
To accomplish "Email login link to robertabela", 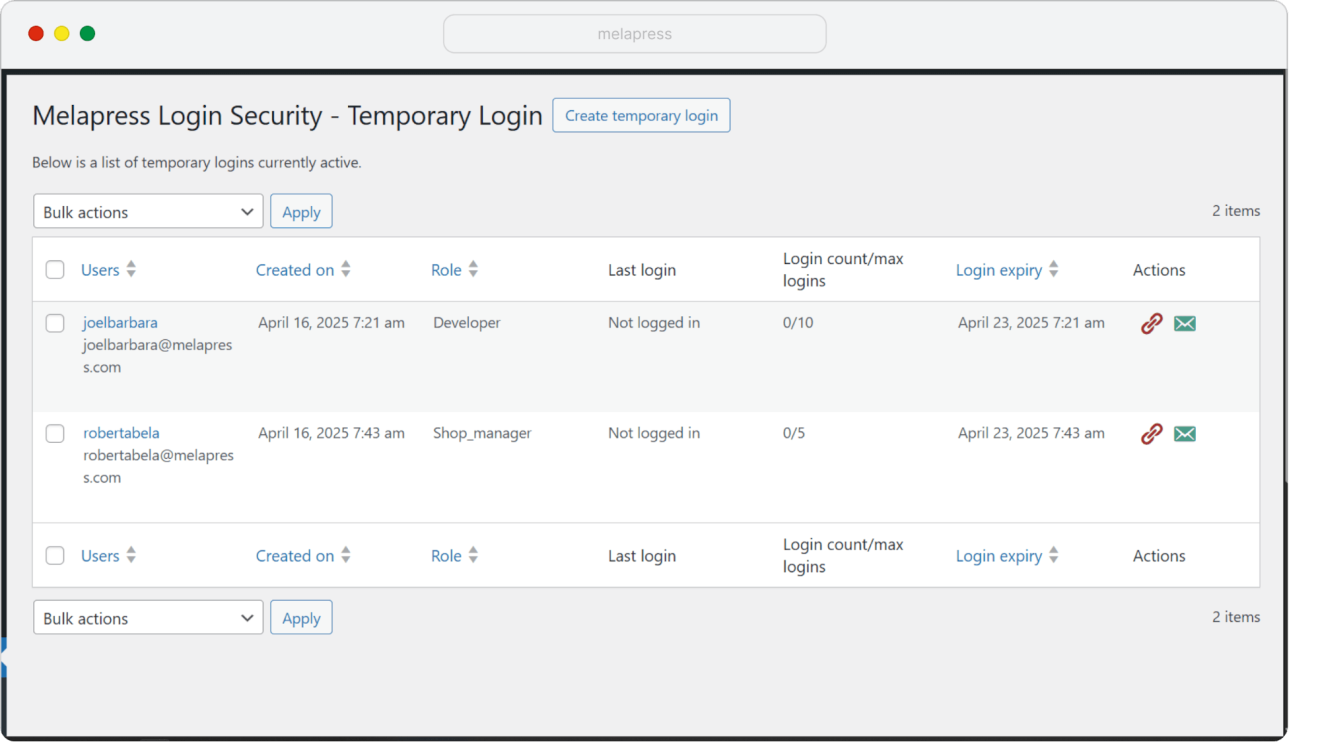I will (1185, 433).
